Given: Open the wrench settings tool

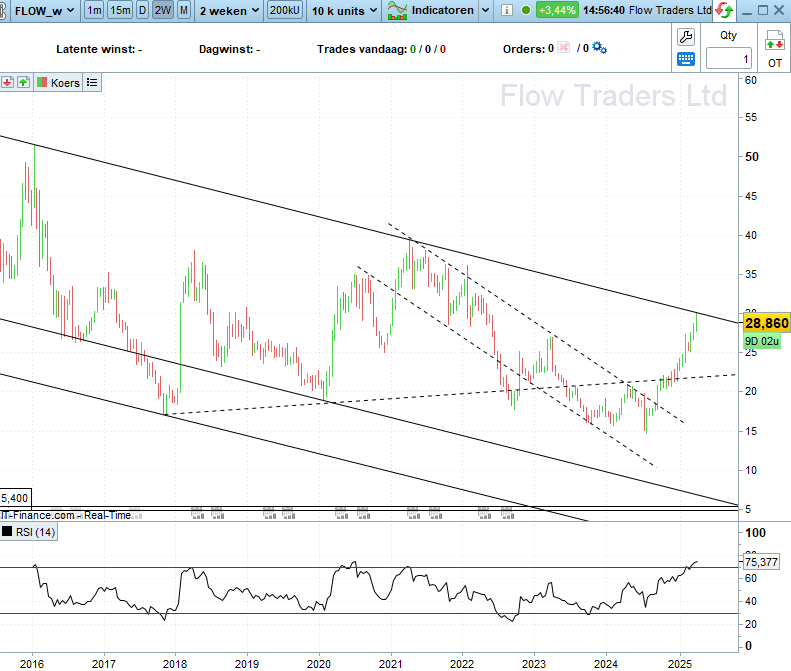Looking at the screenshot, I should coord(686,37).
